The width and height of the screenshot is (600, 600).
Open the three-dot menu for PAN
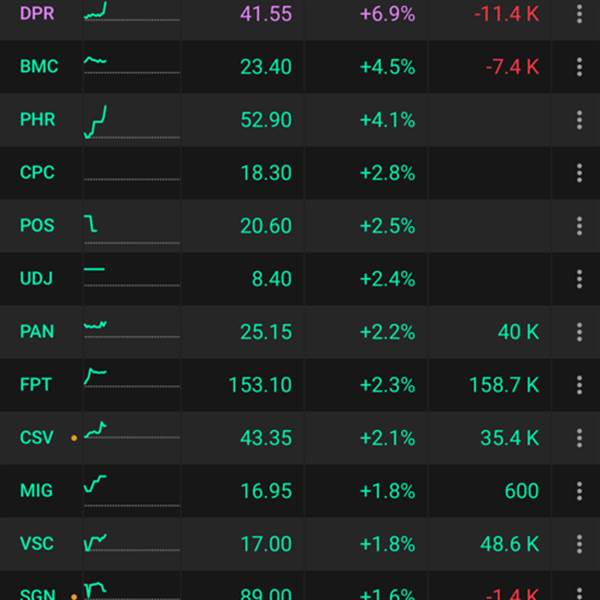(x=579, y=332)
